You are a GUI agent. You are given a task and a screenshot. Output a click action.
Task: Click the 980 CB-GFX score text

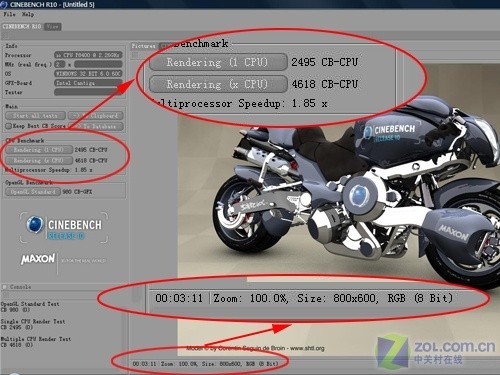point(77,192)
